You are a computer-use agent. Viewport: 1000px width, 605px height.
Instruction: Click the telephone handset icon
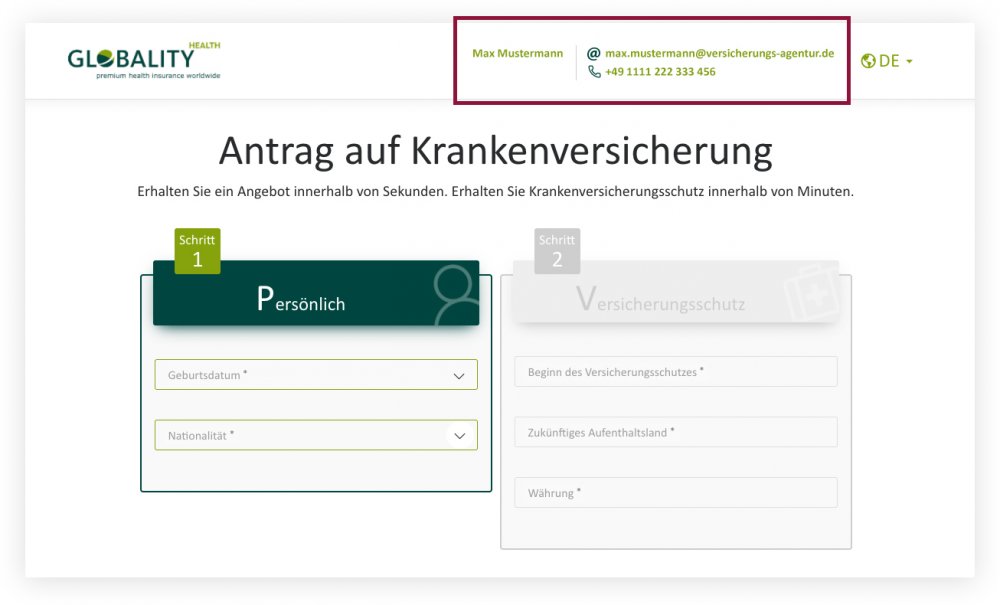(594, 72)
